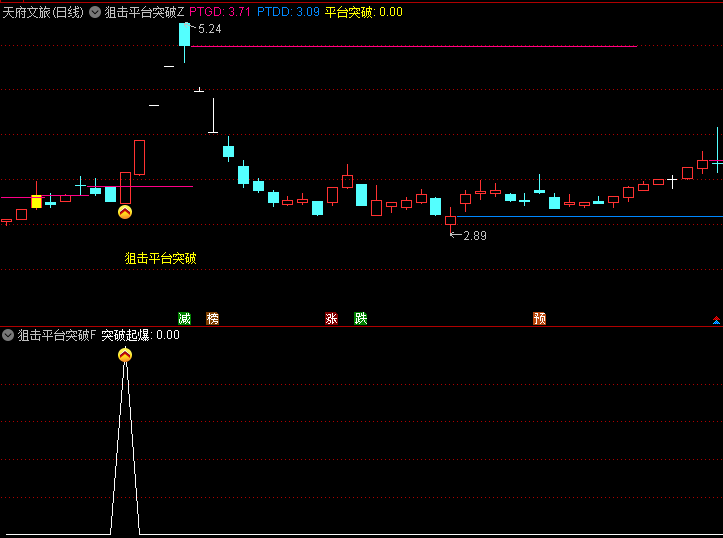This screenshot has height=538, width=723.
Task: Click the PTGD: 3.71 value
Action: point(220,12)
